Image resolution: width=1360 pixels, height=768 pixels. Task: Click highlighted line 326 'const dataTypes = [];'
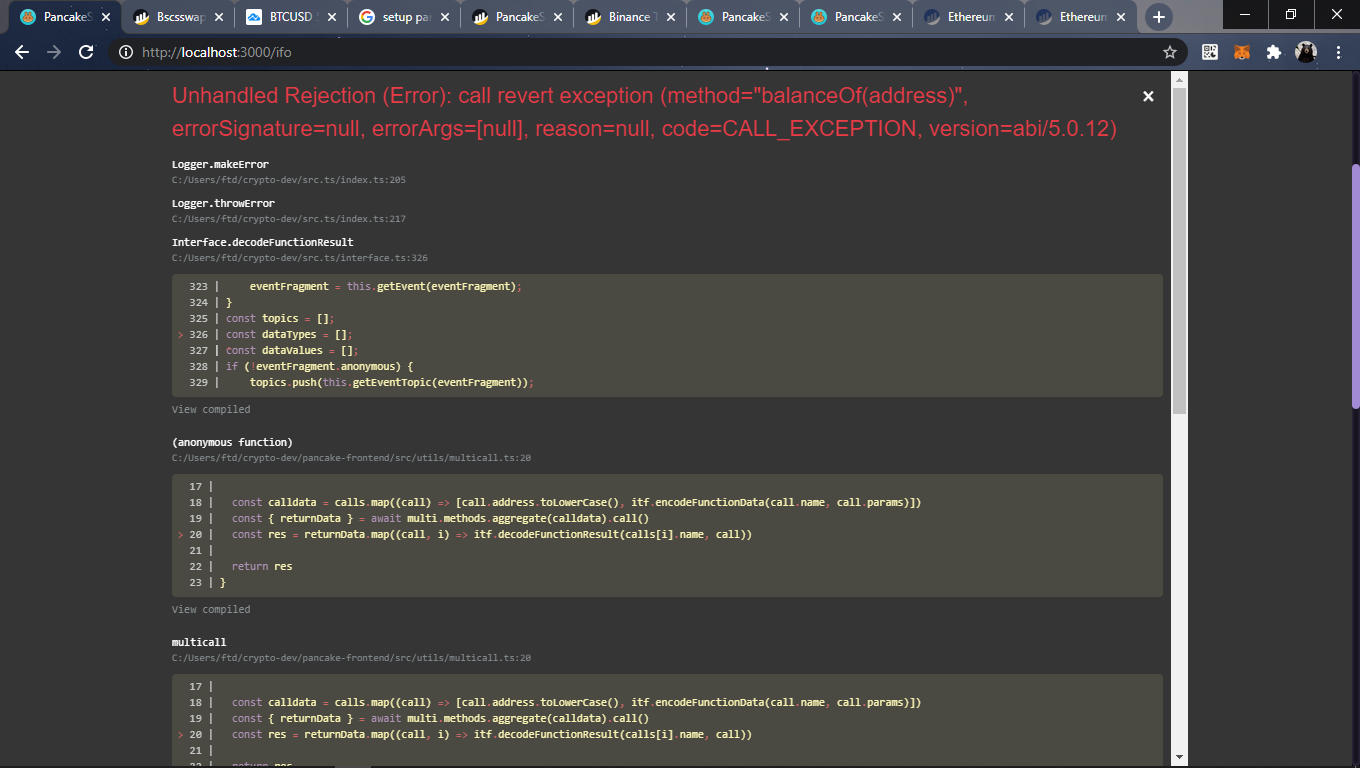tap(289, 334)
